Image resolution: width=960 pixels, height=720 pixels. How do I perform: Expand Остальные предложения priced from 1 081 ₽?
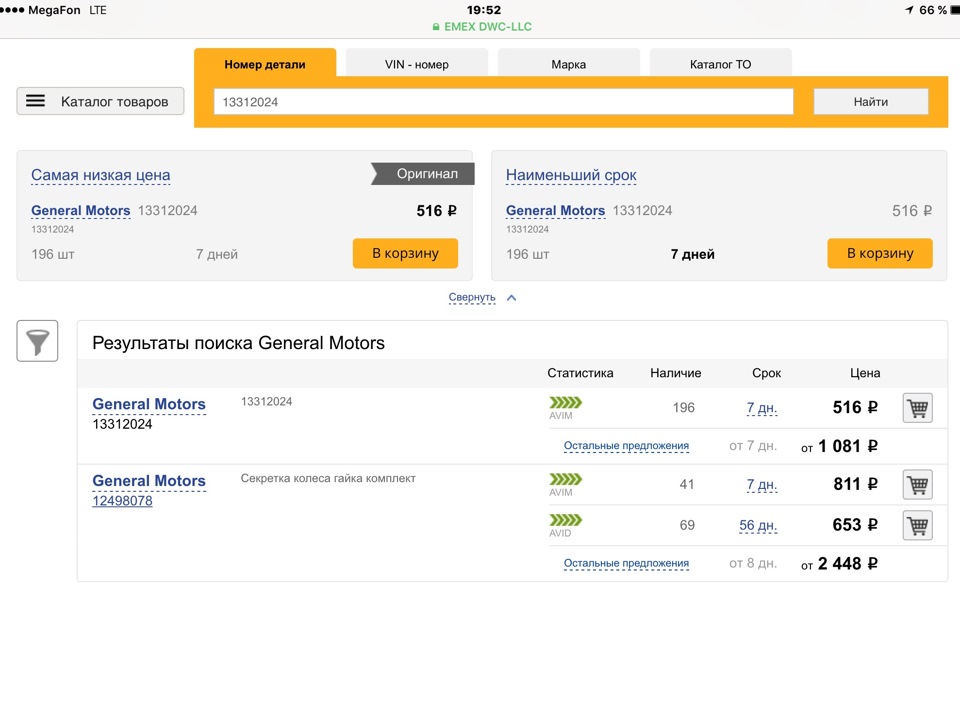pos(626,446)
